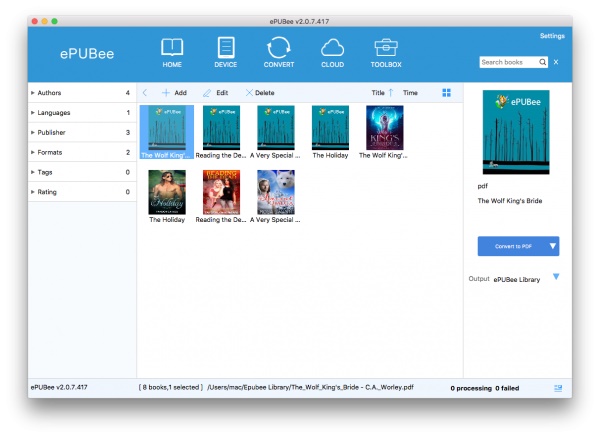Select The Wolf King's purple cover book
Image resolution: width=600 pixels, height=438 pixels.
click(x=385, y=128)
